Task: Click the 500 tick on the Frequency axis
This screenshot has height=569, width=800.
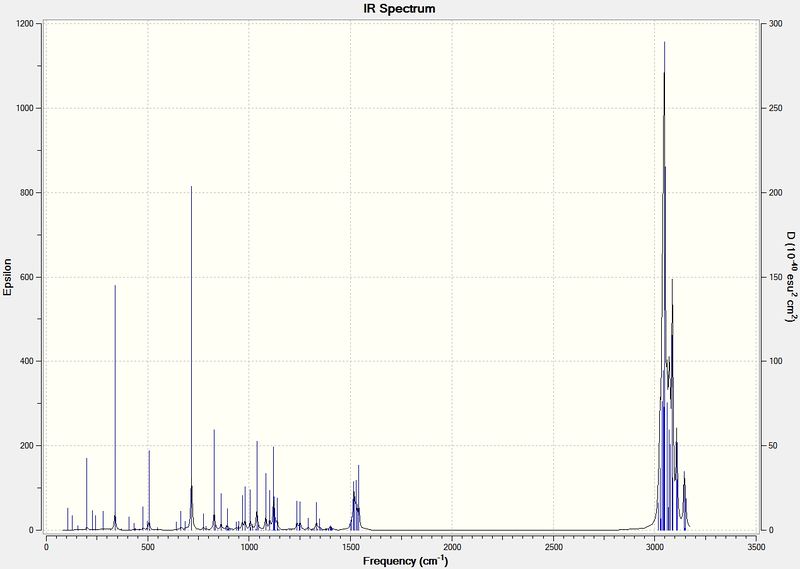Action: click(x=148, y=547)
